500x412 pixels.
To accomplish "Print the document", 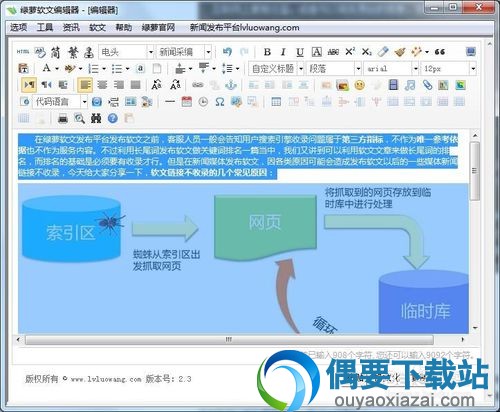I will coord(63,118).
